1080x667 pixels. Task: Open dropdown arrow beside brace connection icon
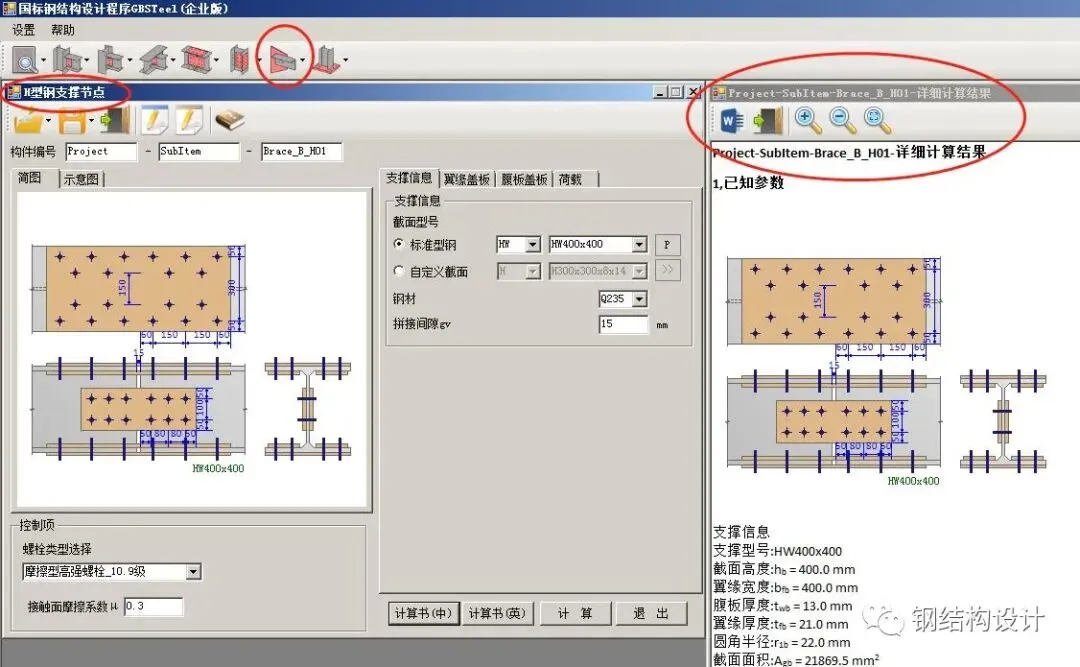point(302,60)
